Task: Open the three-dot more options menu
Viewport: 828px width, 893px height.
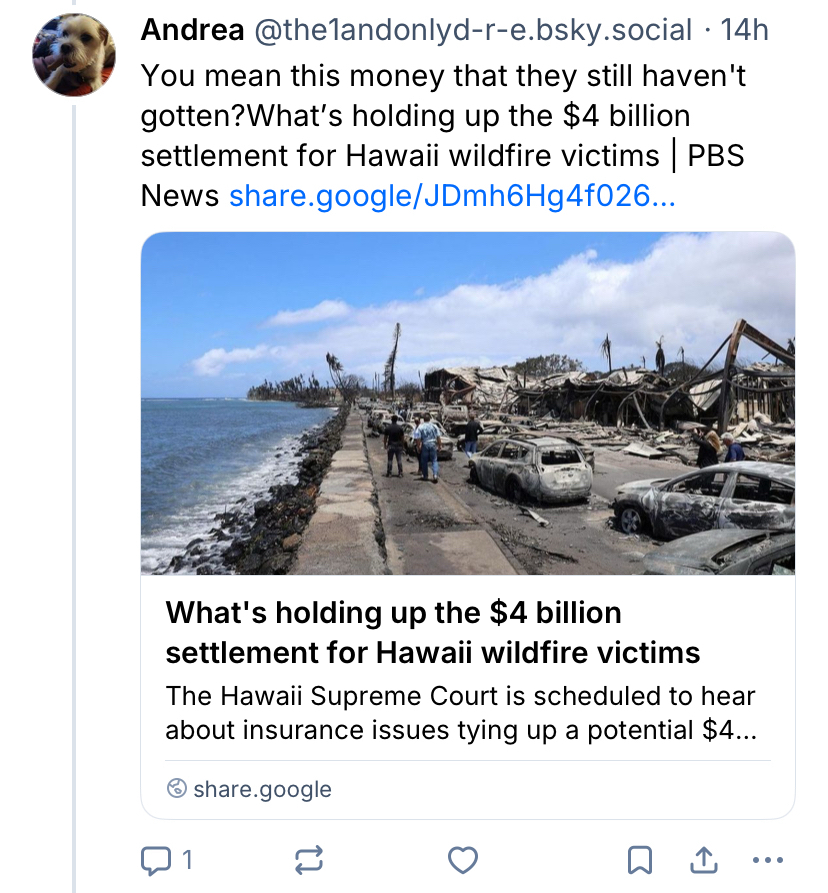Action: click(x=767, y=858)
